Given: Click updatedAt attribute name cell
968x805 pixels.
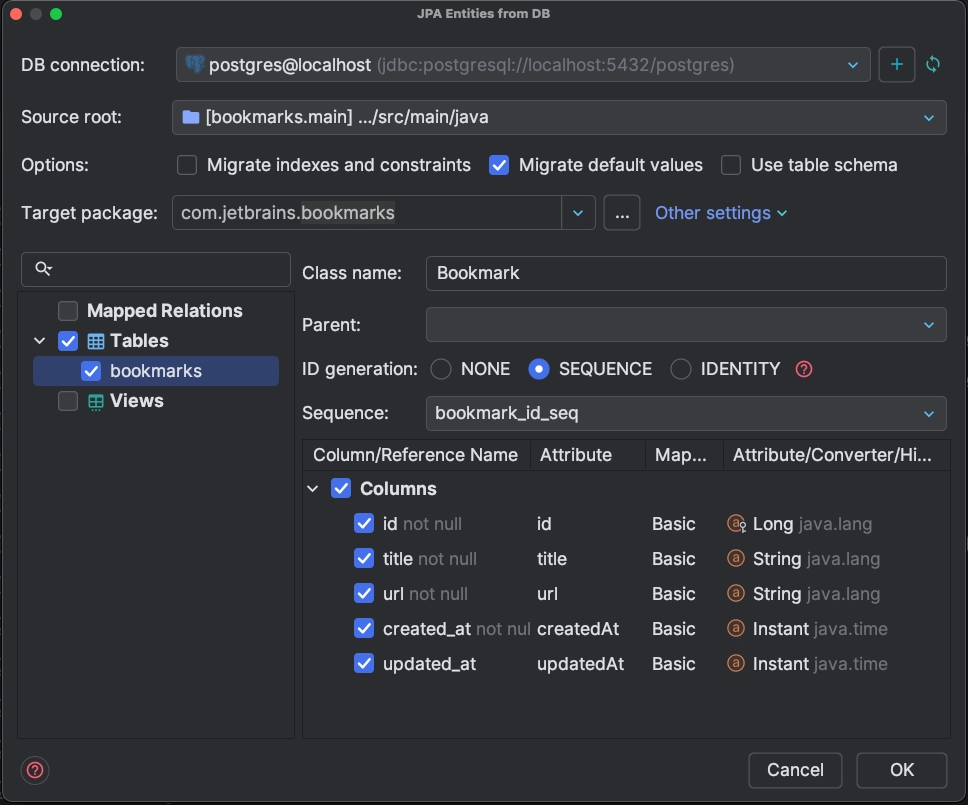Looking at the screenshot, I should (x=580, y=664).
